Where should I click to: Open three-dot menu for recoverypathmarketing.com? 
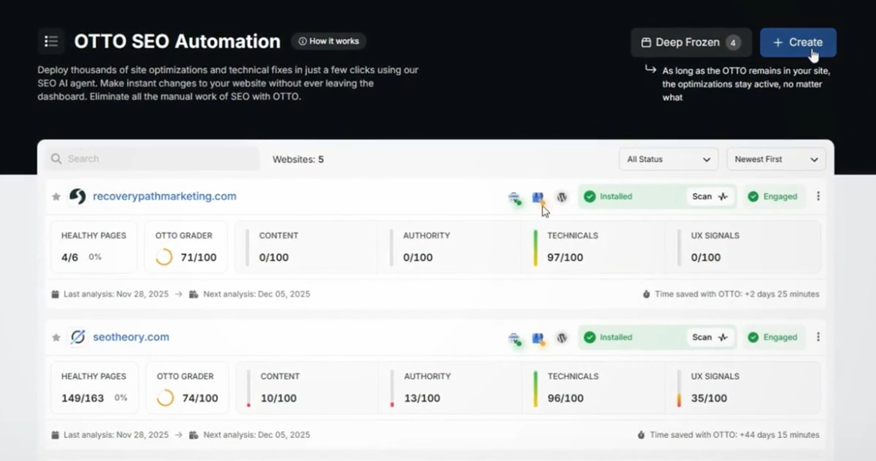pos(818,197)
